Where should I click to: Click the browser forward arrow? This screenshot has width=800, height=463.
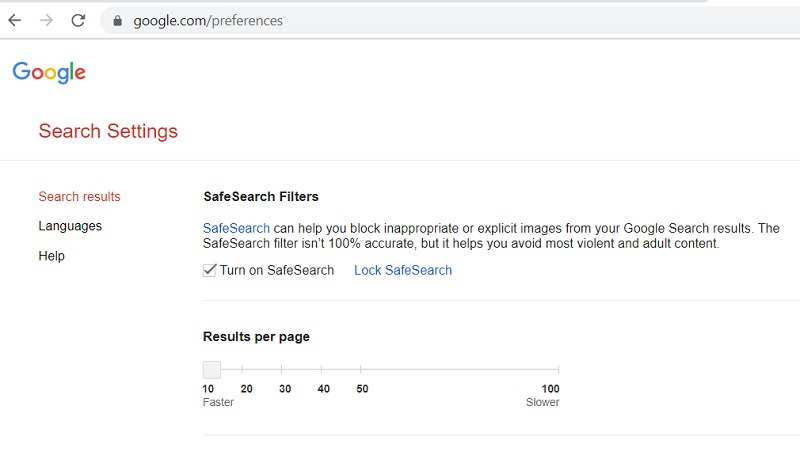click(46, 20)
